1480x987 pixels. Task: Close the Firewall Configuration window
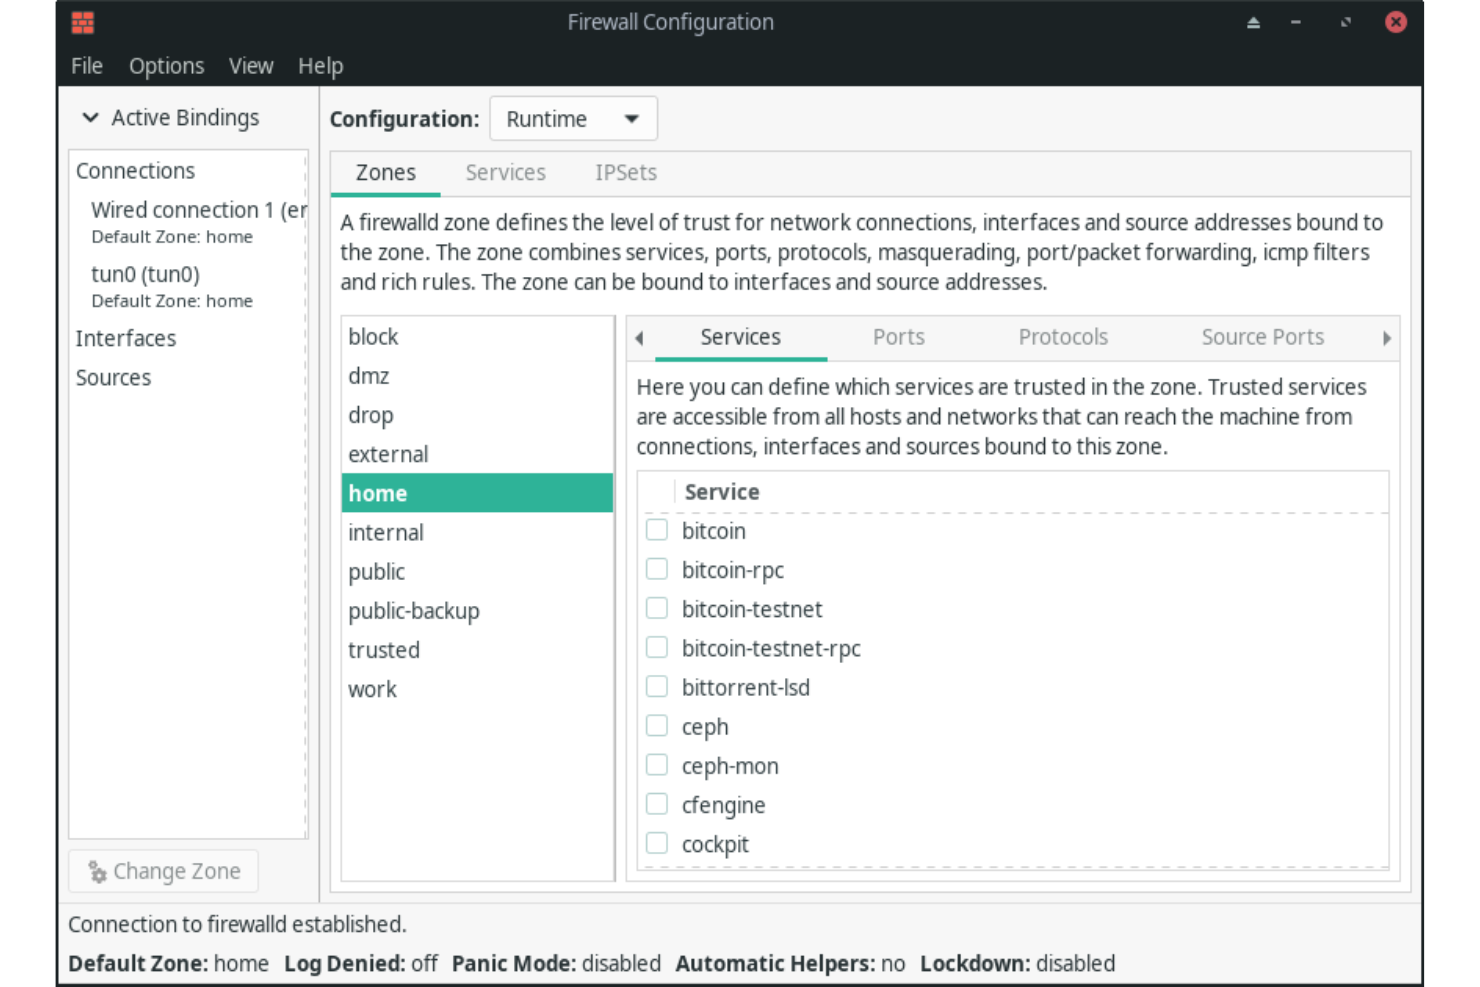coord(1396,22)
